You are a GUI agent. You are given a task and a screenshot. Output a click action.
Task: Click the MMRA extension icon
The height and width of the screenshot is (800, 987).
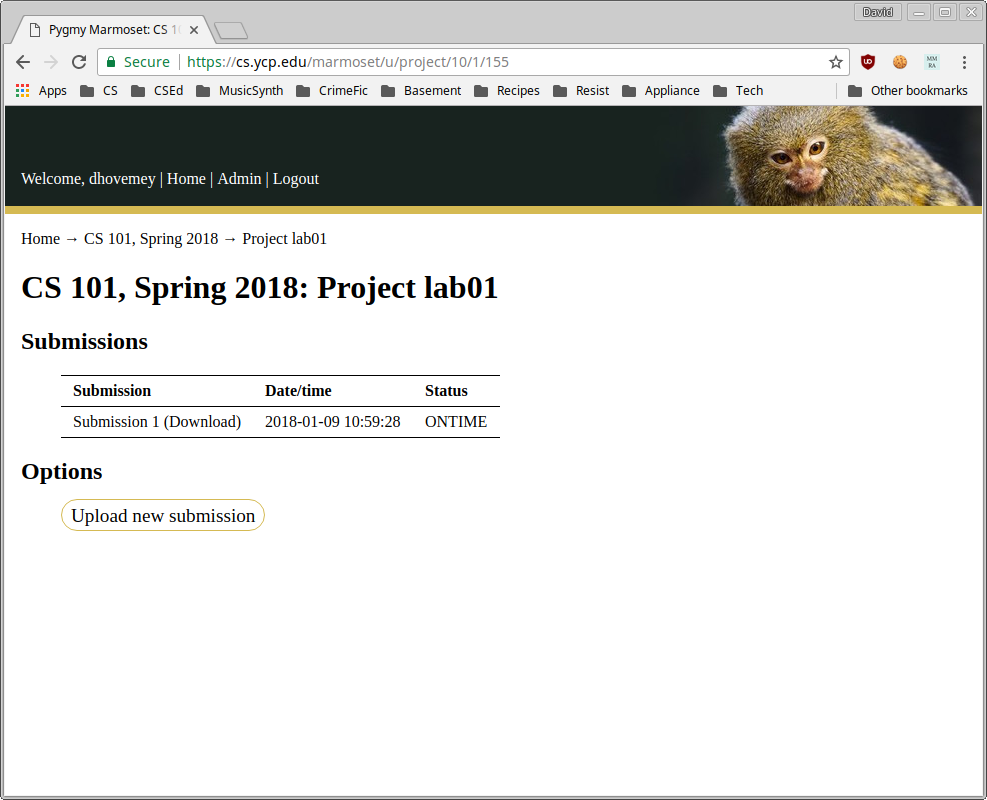tap(932, 62)
